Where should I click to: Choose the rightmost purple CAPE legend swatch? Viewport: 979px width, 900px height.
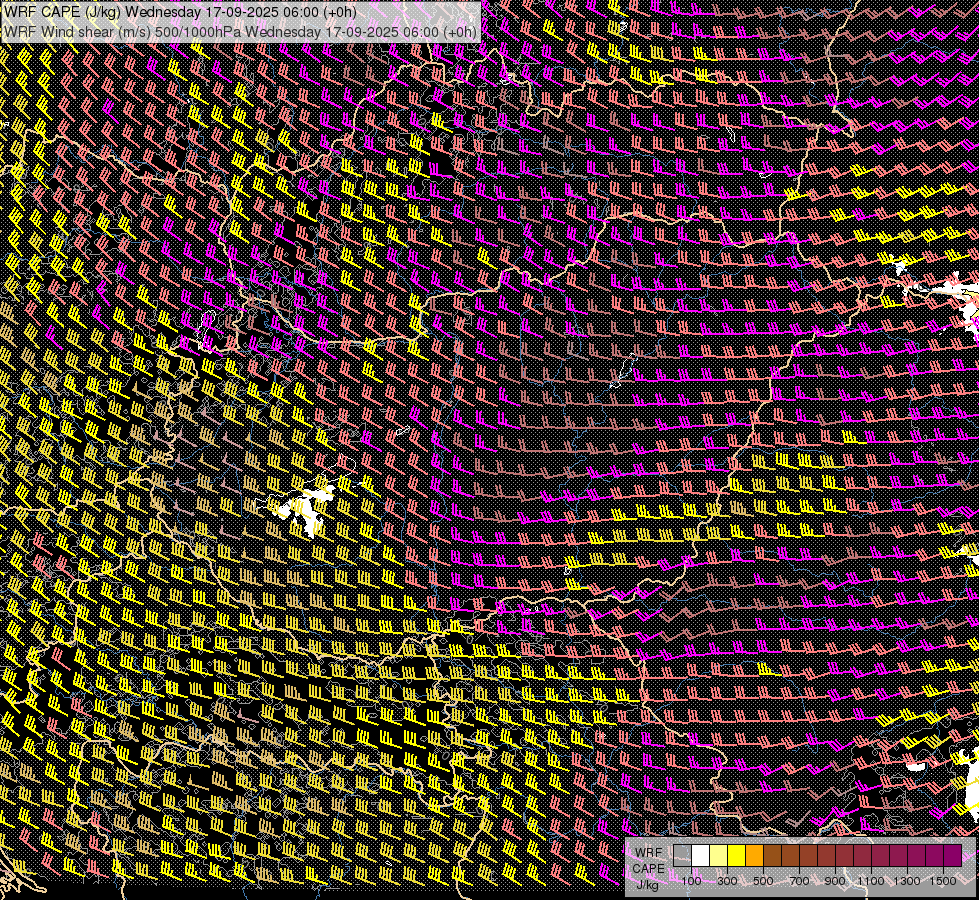[952, 856]
